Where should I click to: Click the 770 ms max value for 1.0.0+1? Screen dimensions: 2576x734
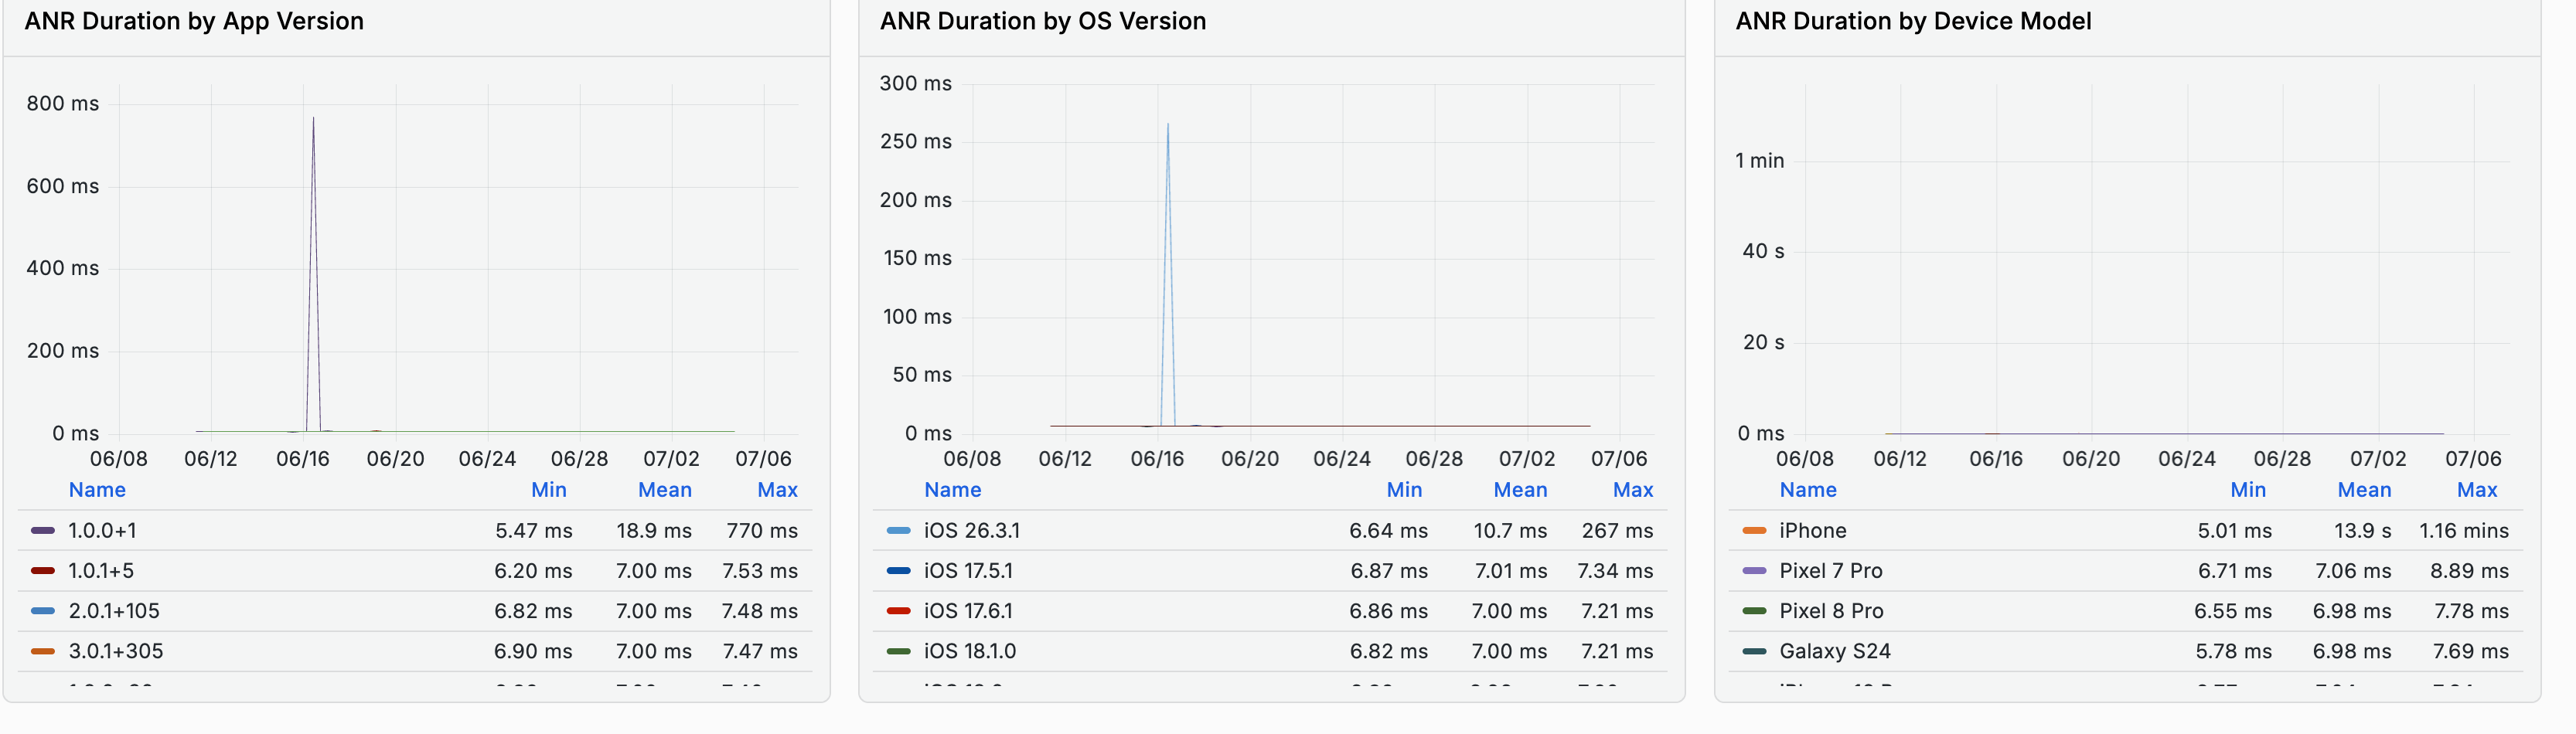click(x=762, y=531)
